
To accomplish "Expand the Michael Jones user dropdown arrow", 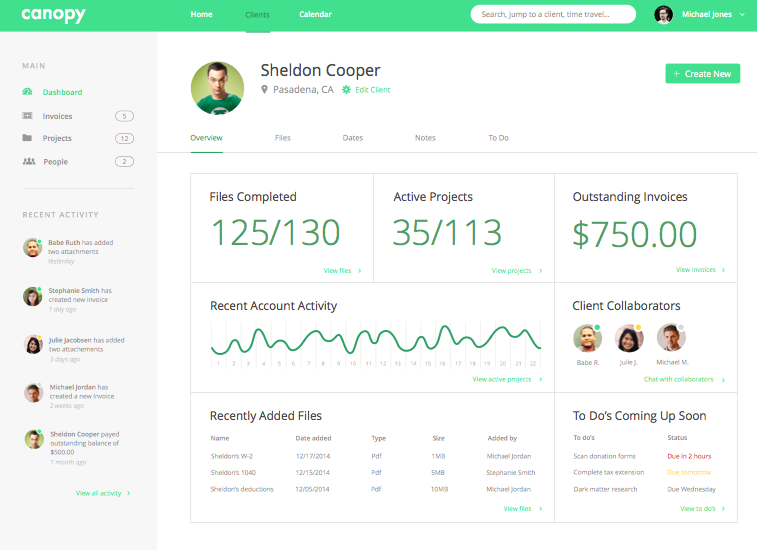I will coord(742,14).
